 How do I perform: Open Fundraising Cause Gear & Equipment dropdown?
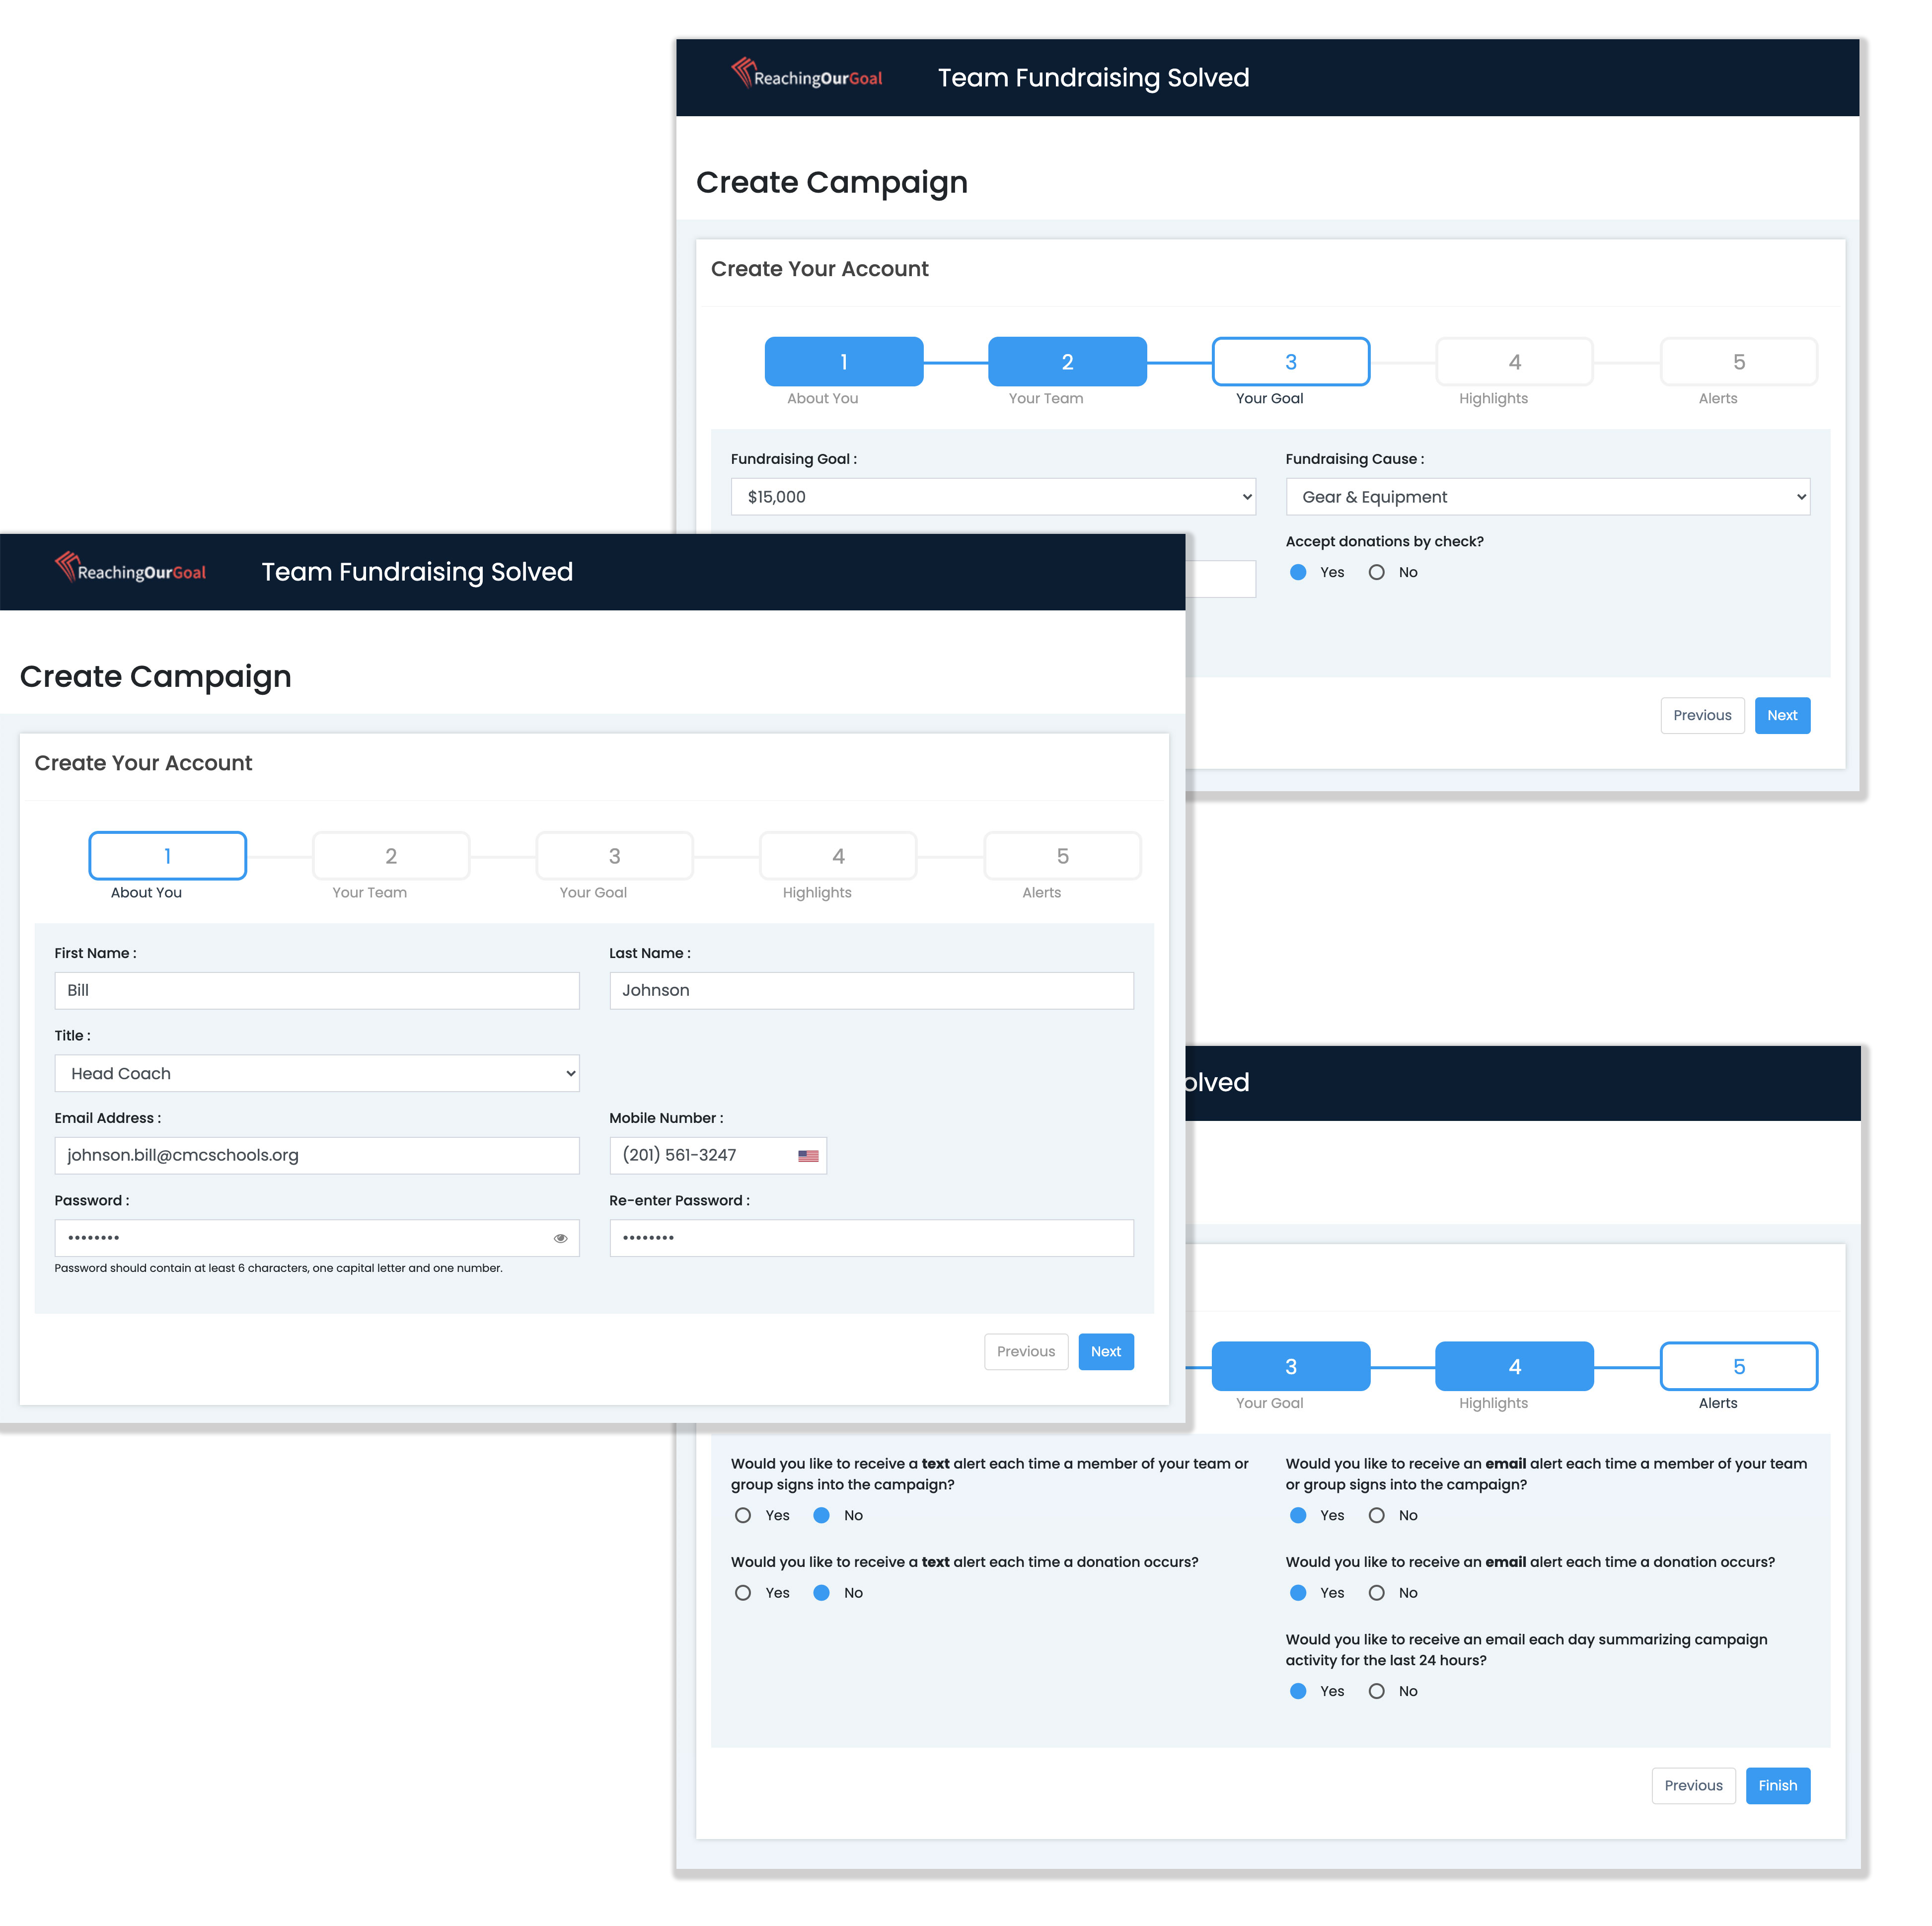click(x=1547, y=497)
